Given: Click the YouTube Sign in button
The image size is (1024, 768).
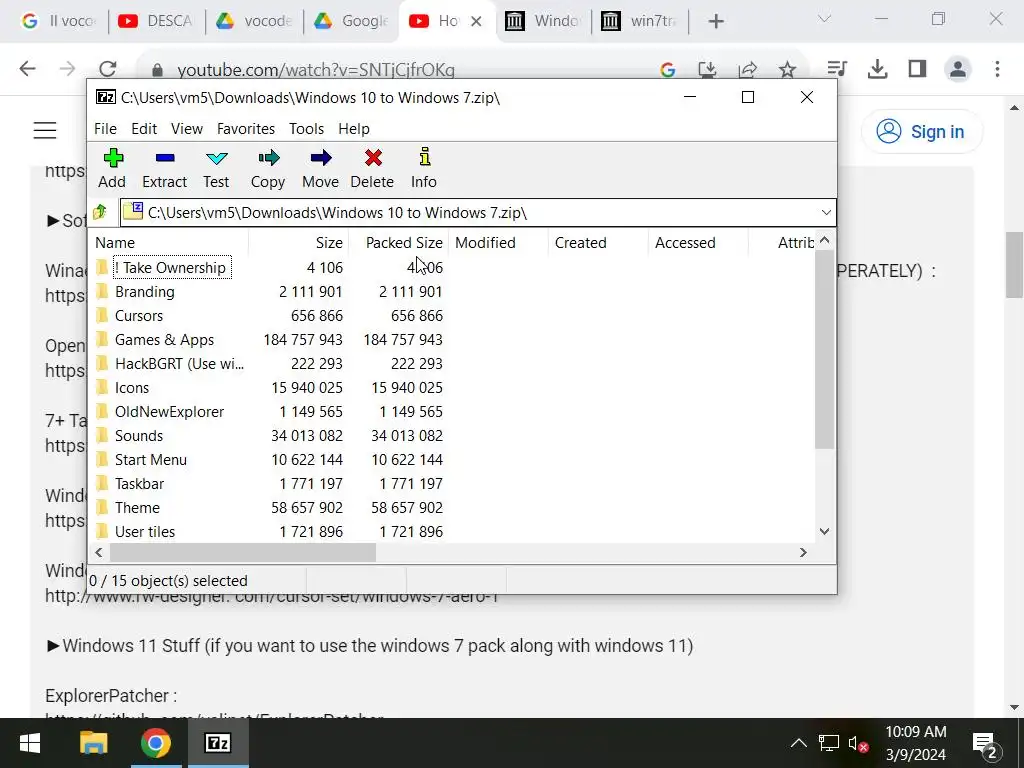Looking at the screenshot, I should [921, 131].
